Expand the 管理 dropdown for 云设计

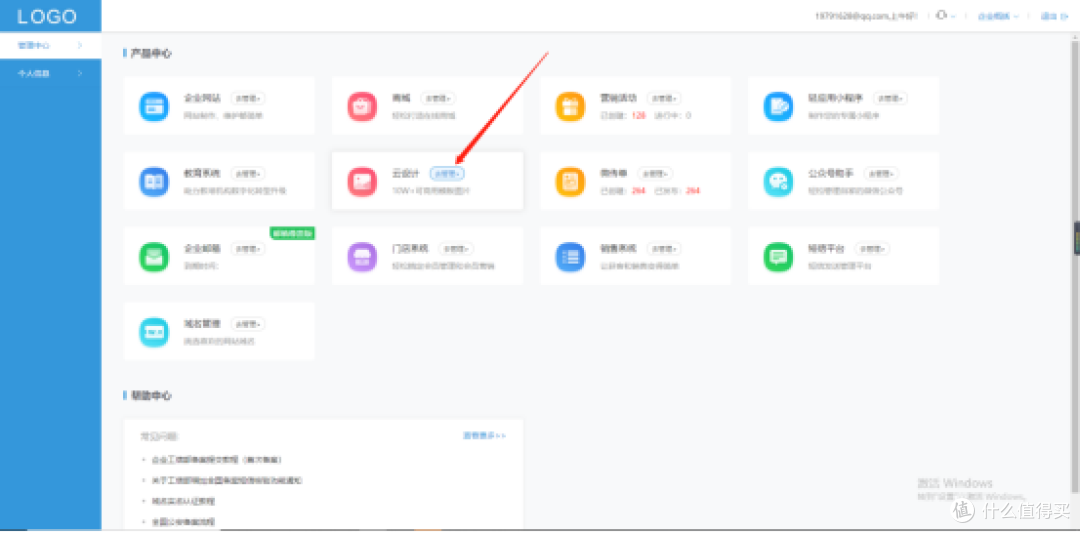coord(447,174)
